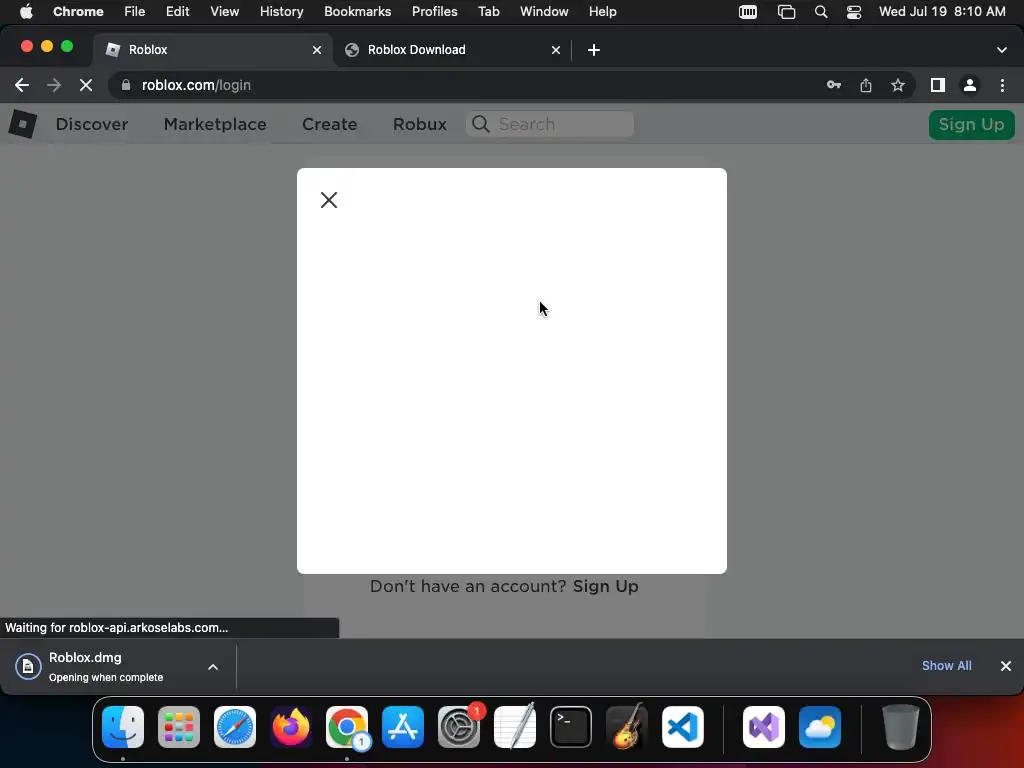Open the Create page link
Screen dimensions: 1024x768
tap(329, 124)
